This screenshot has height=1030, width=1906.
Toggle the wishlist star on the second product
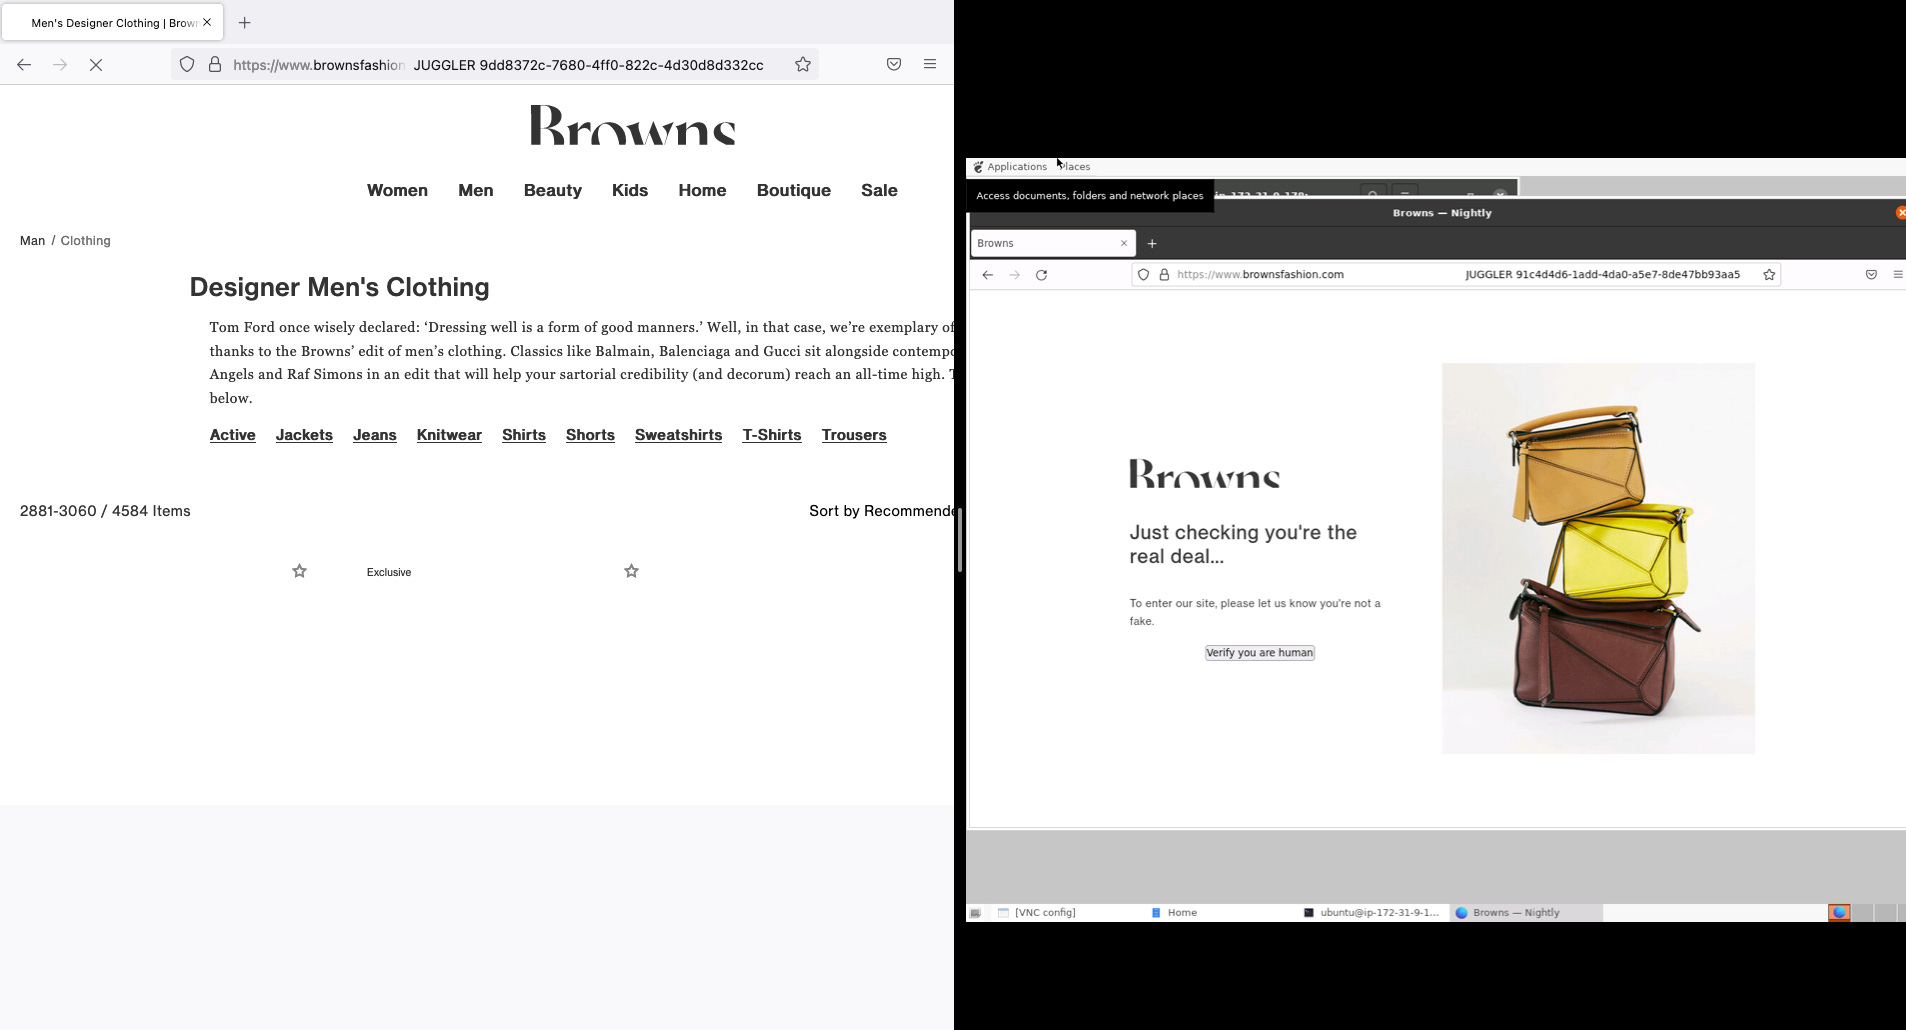tap(632, 571)
